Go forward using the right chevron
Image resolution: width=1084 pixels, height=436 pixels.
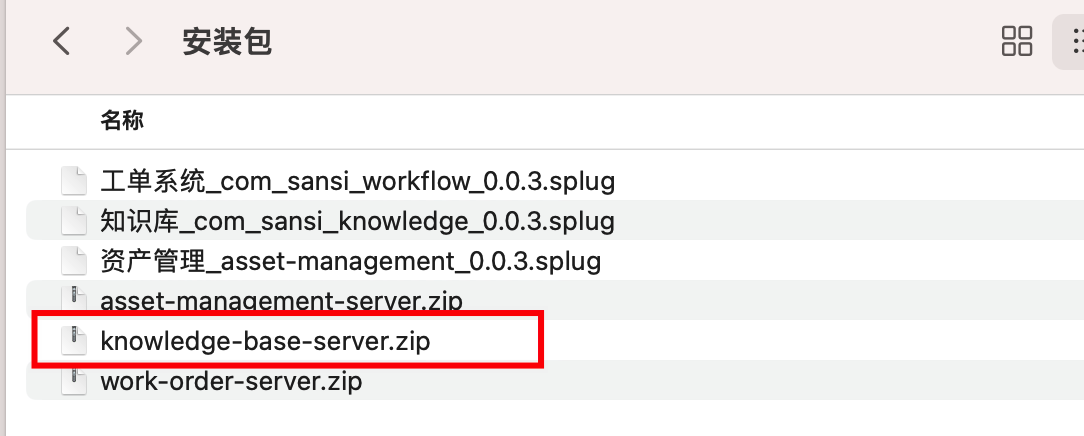click(133, 41)
